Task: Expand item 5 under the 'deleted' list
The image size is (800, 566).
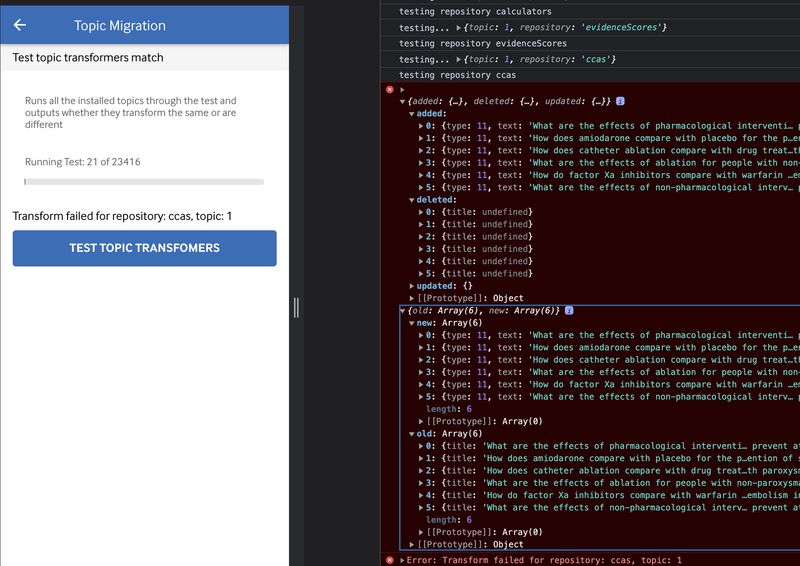Action: (x=421, y=273)
